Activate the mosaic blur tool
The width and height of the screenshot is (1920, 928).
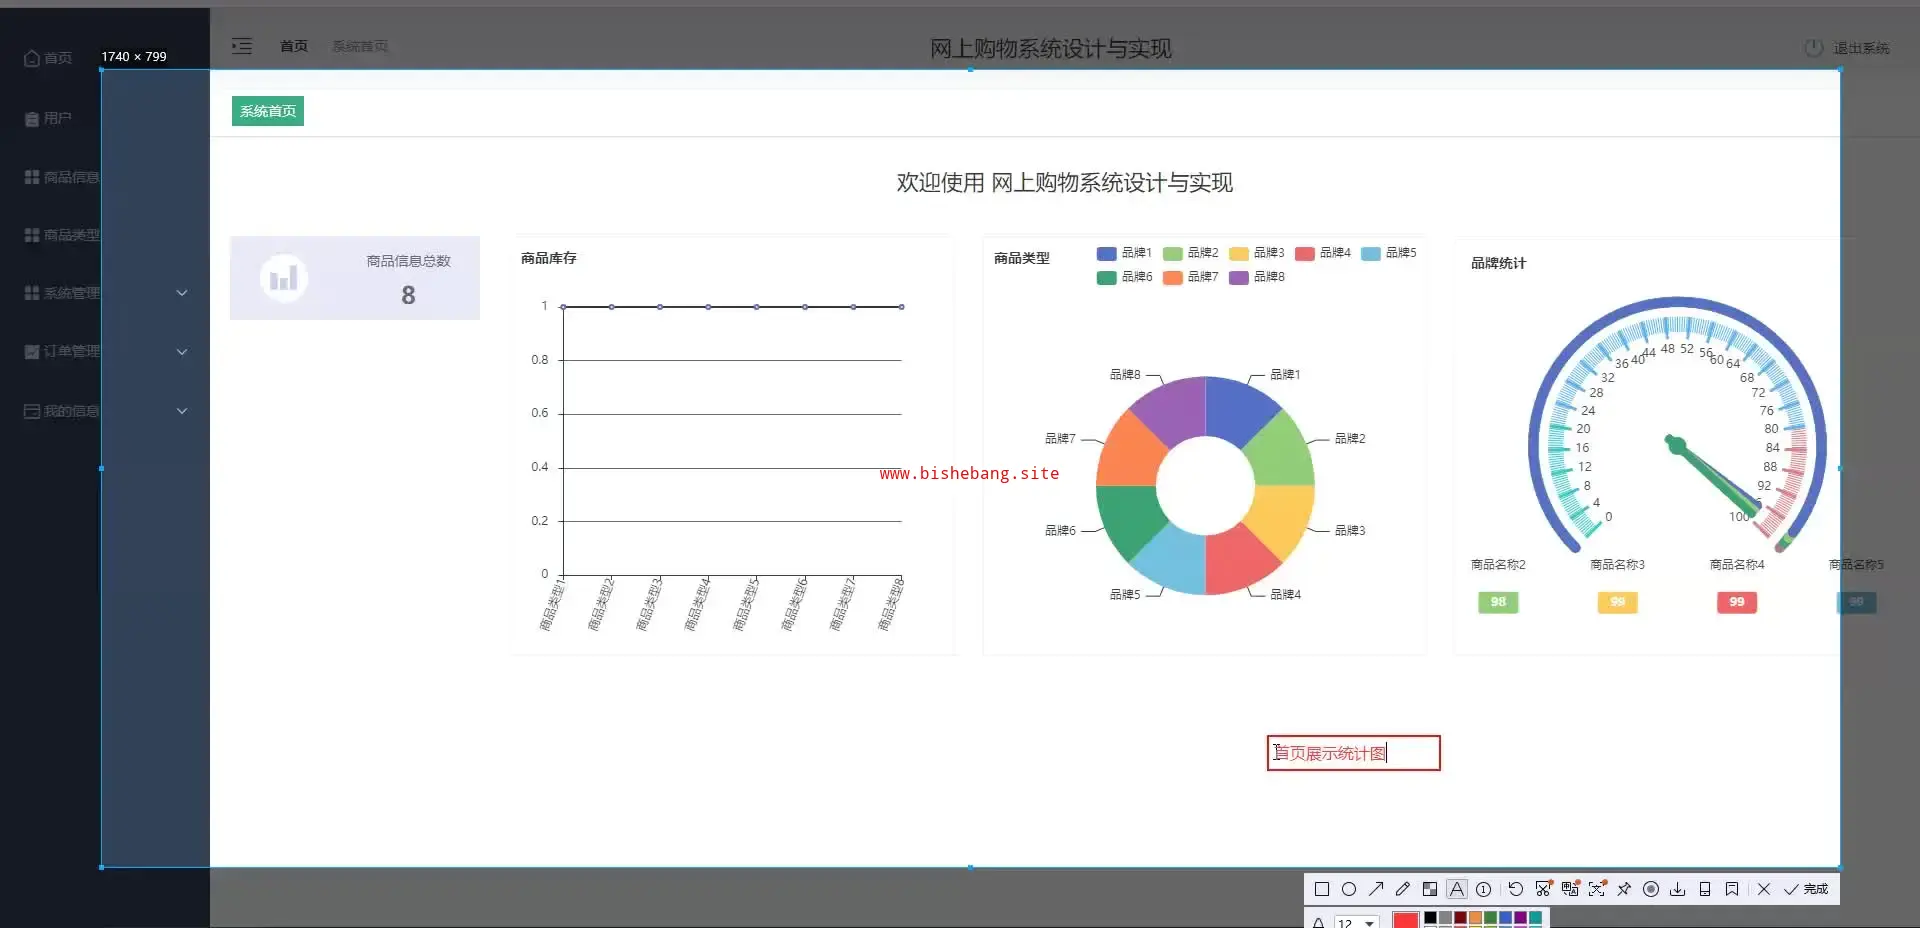pos(1430,889)
